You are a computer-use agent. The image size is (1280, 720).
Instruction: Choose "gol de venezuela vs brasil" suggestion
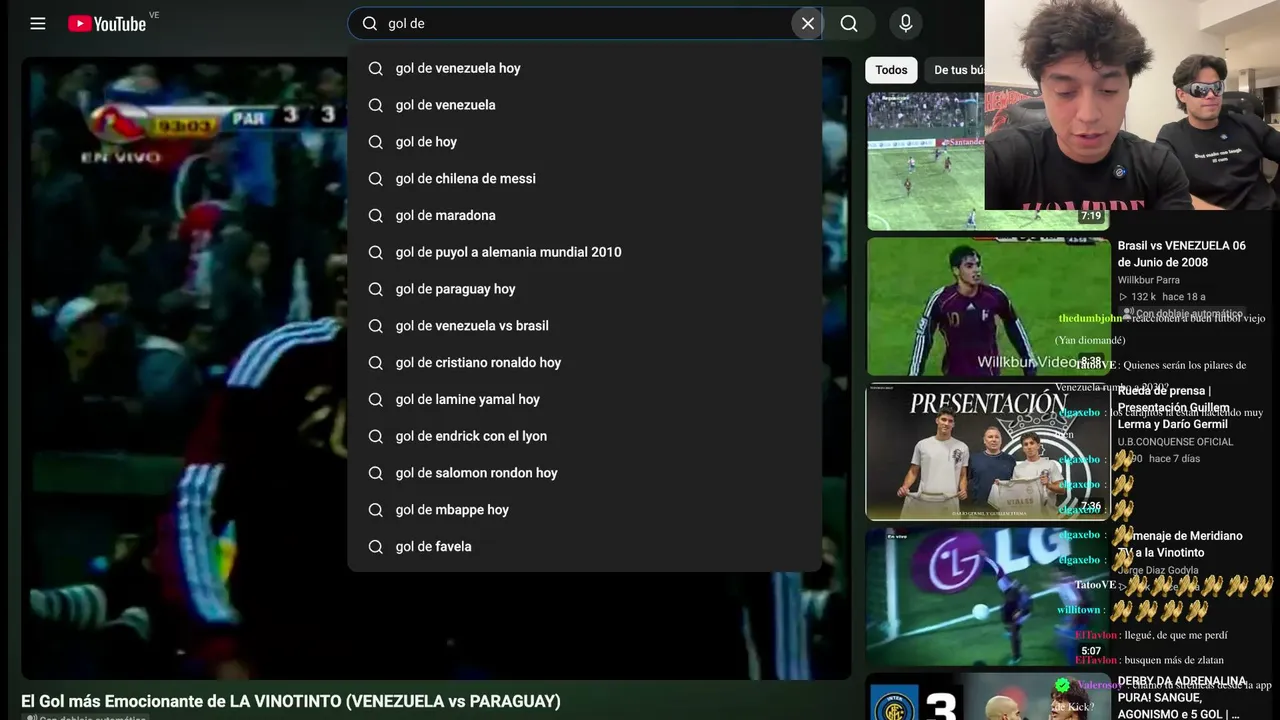(585, 326)
